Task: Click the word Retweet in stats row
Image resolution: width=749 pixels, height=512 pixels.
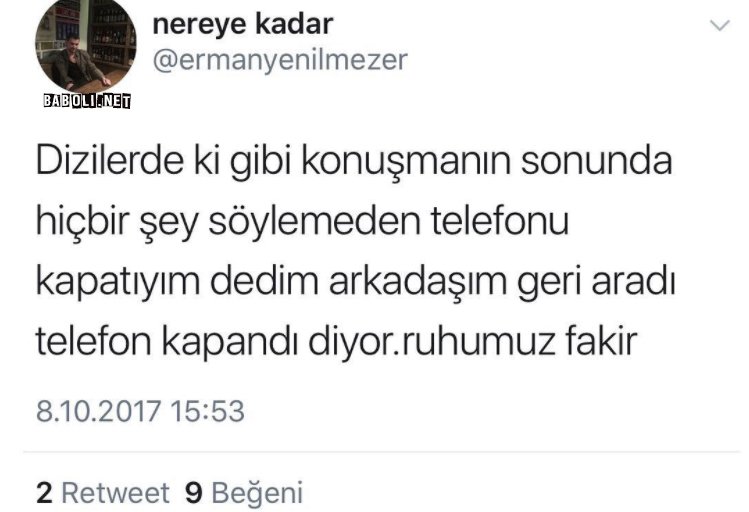Action: [x=115, y=493]
